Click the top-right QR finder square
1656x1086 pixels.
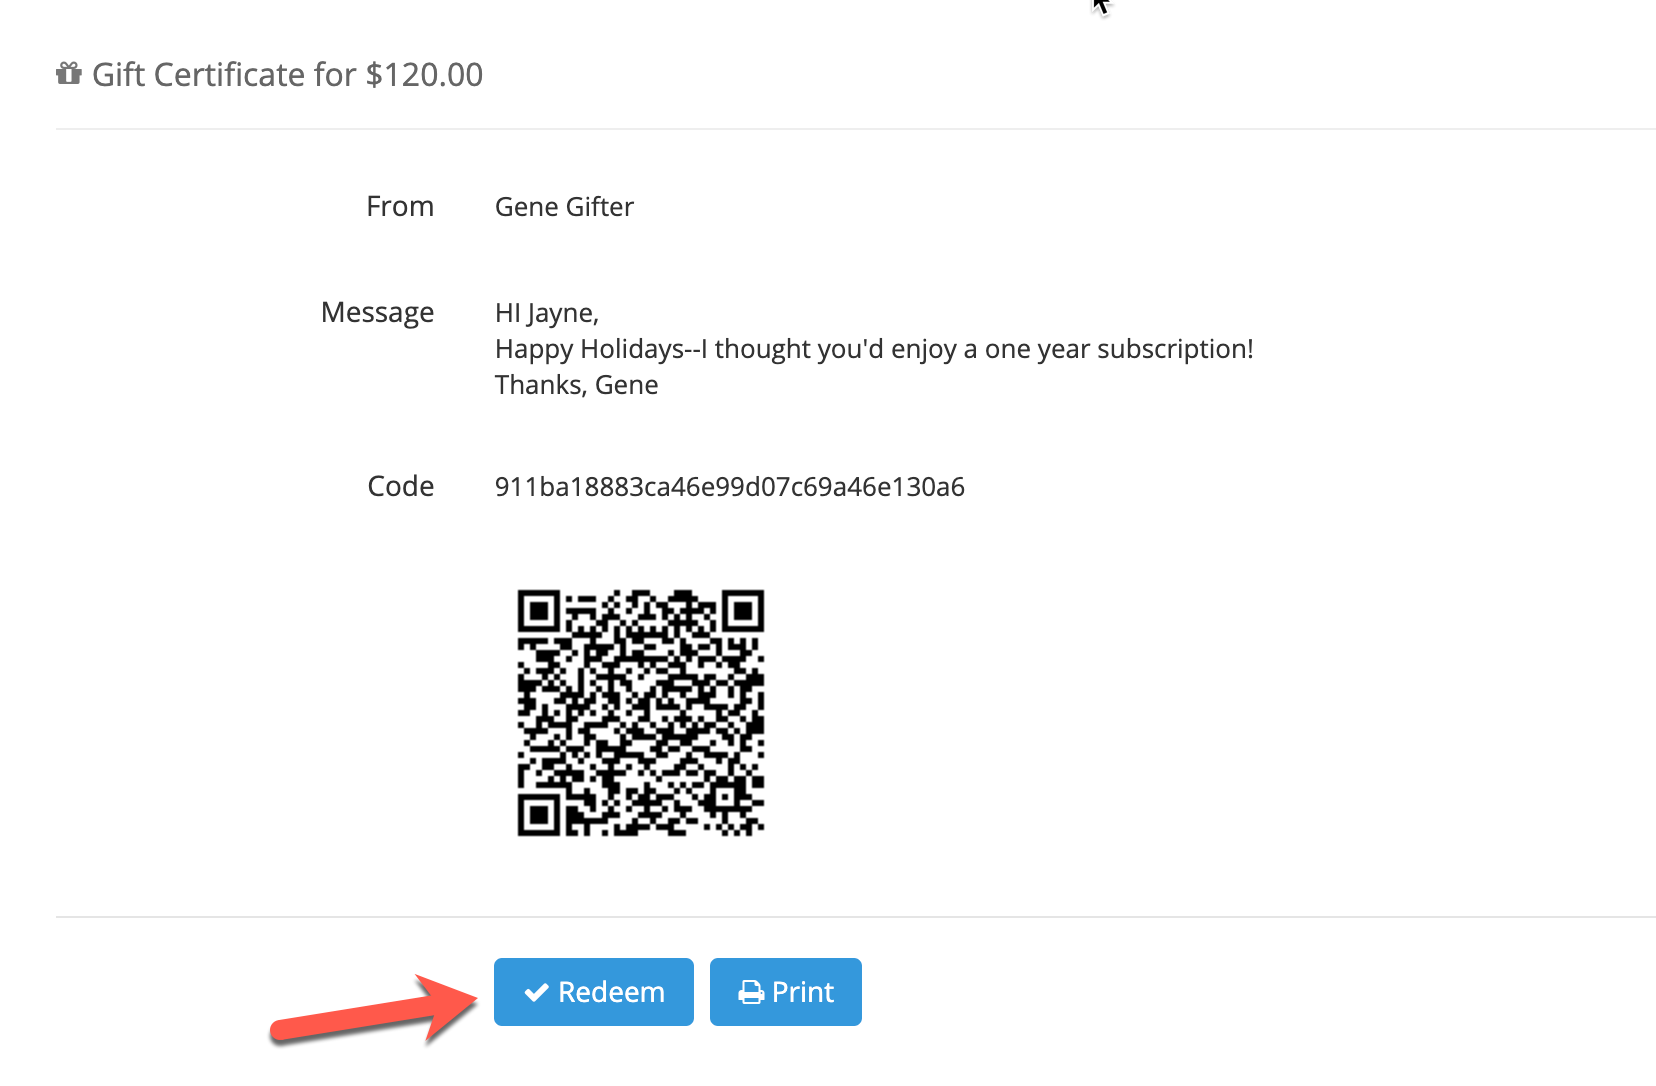click(x=742, y=611)
